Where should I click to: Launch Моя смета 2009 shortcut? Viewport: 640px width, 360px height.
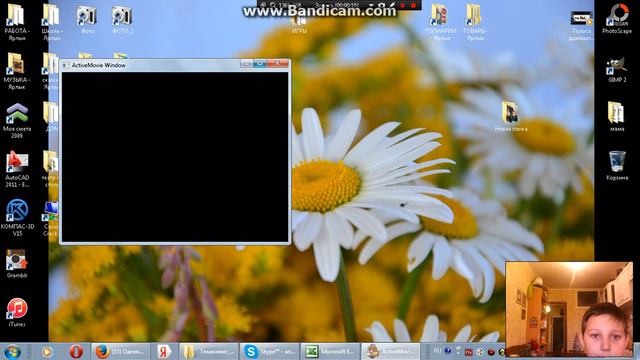[17, 120]
